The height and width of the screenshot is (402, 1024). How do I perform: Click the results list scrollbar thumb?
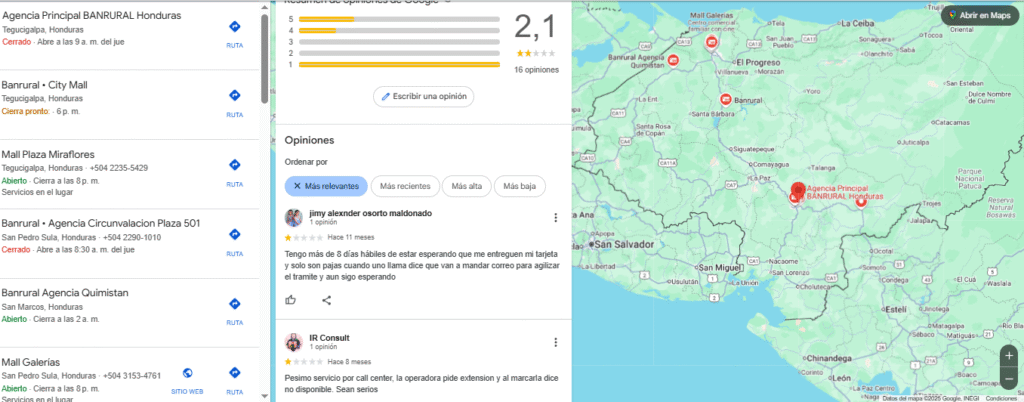coord(264,59)
